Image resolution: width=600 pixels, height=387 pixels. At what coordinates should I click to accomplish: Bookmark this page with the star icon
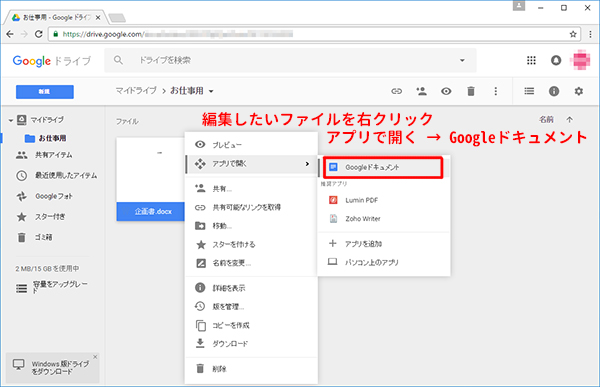[573, 34]
